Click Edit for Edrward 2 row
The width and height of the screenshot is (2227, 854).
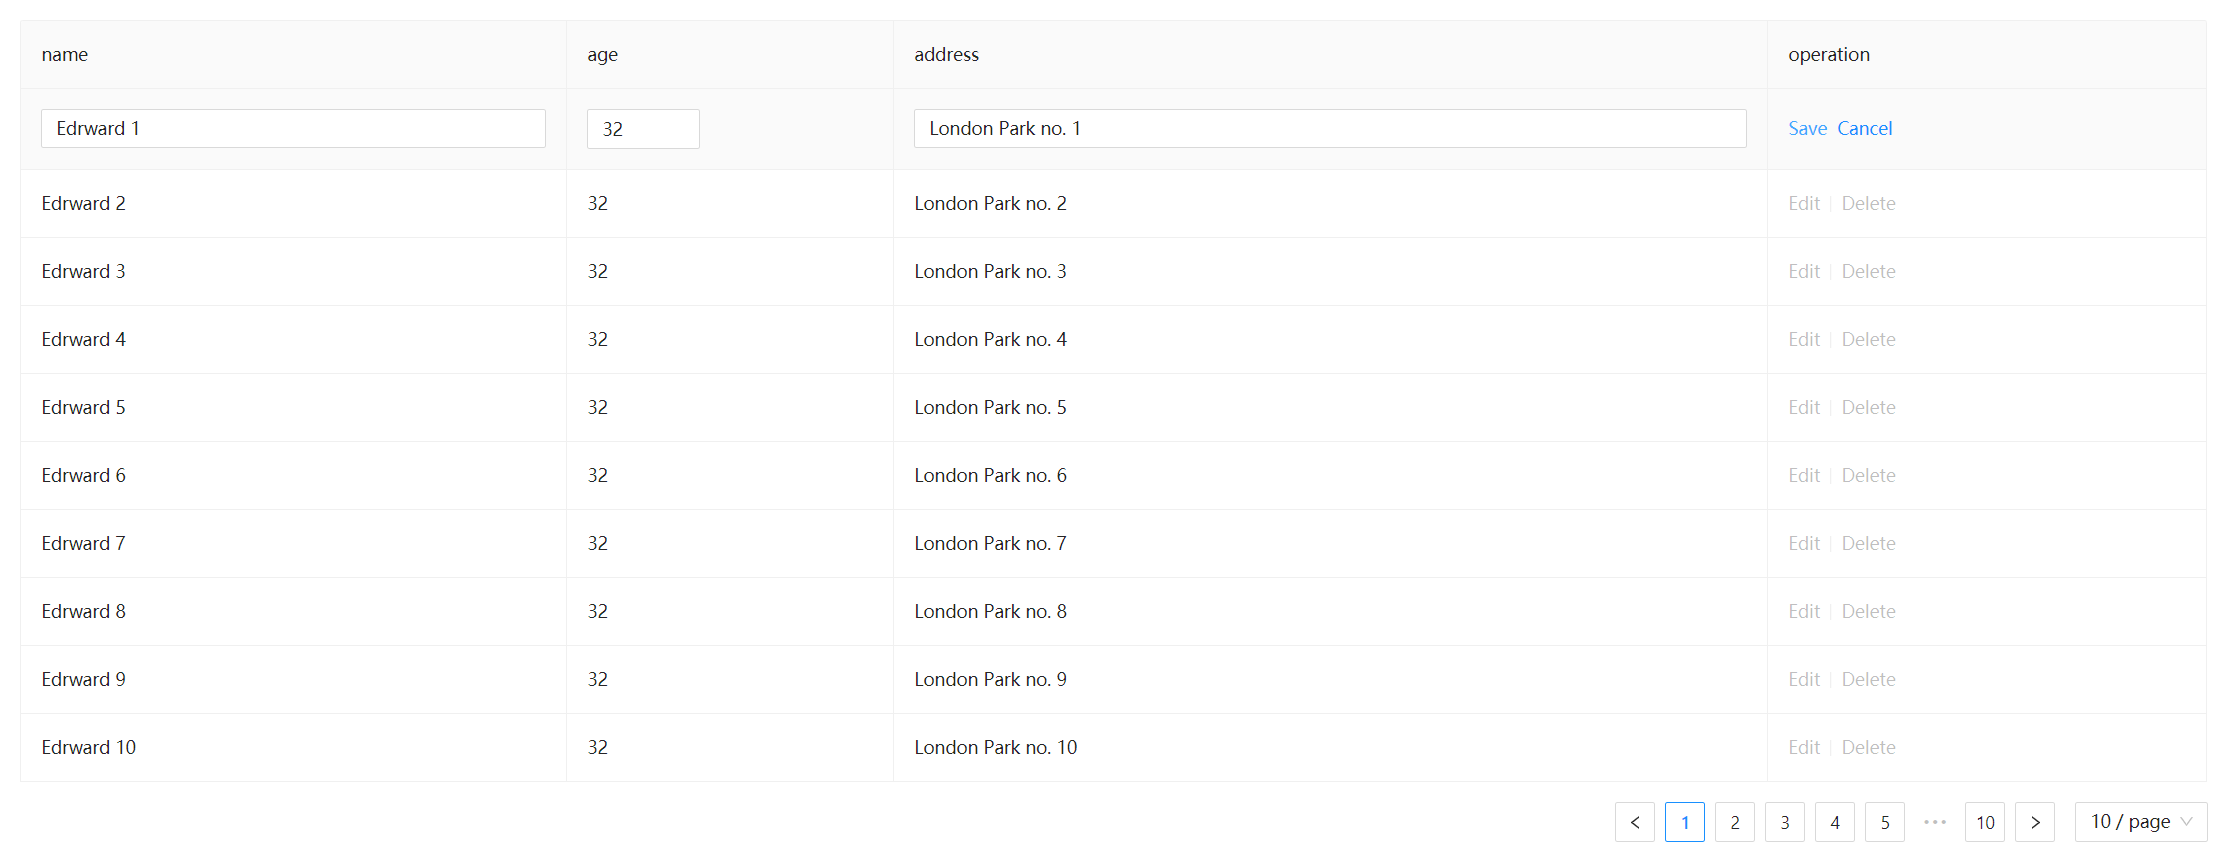point(1804,204)
